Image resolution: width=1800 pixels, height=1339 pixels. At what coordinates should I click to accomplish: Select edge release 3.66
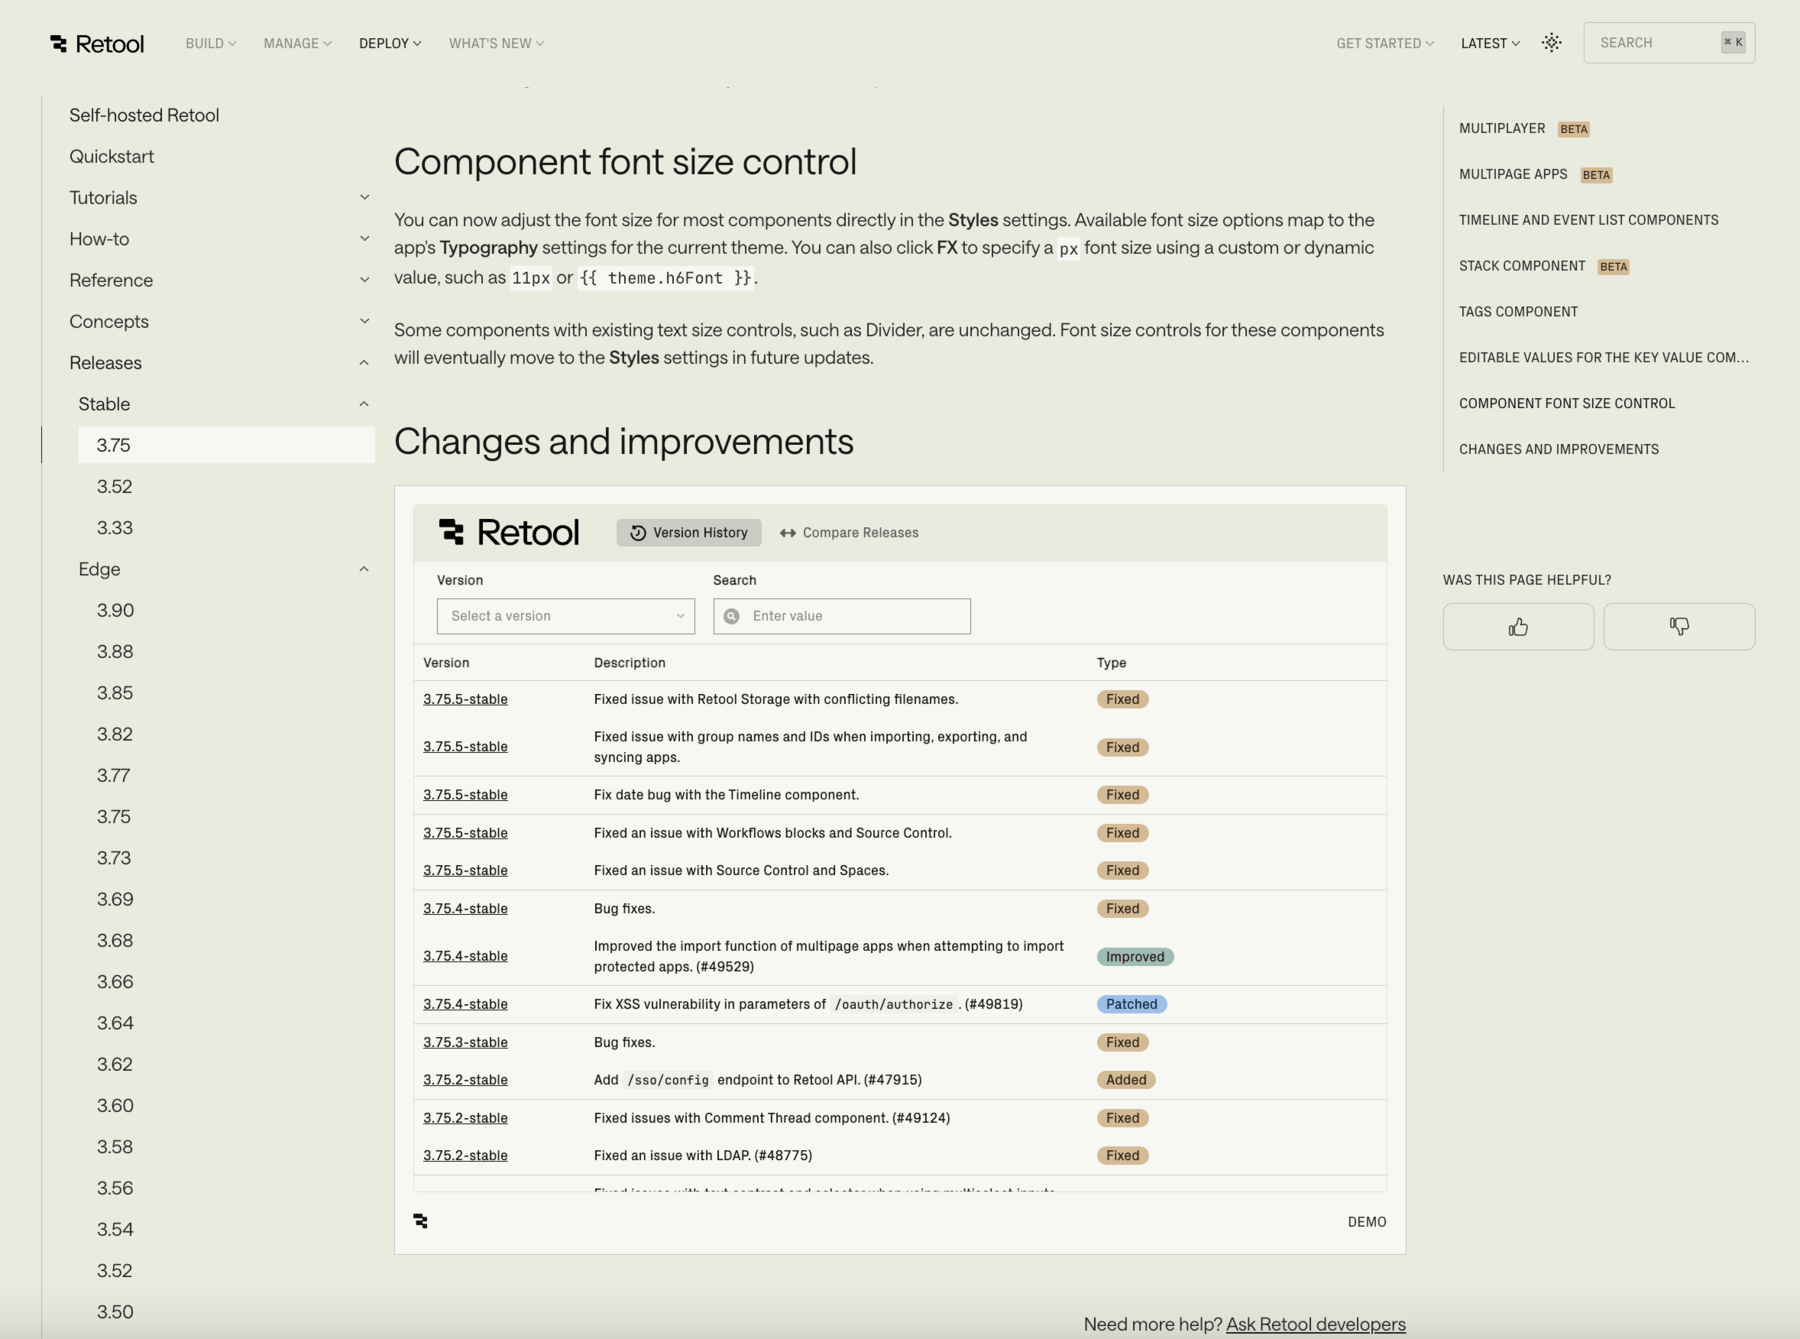pyautogui.click(x=115, y=982)
